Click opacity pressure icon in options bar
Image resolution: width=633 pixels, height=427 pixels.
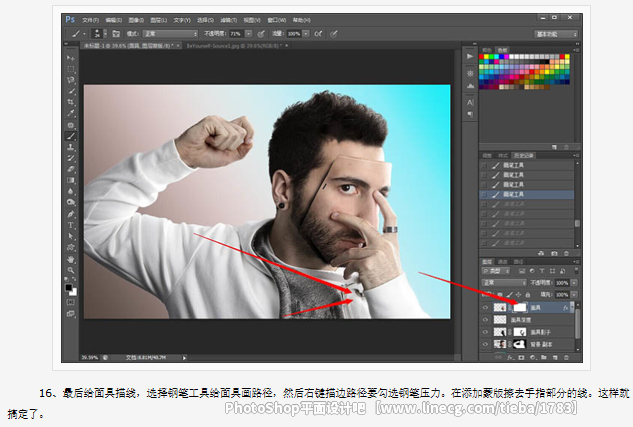point(261,33)
